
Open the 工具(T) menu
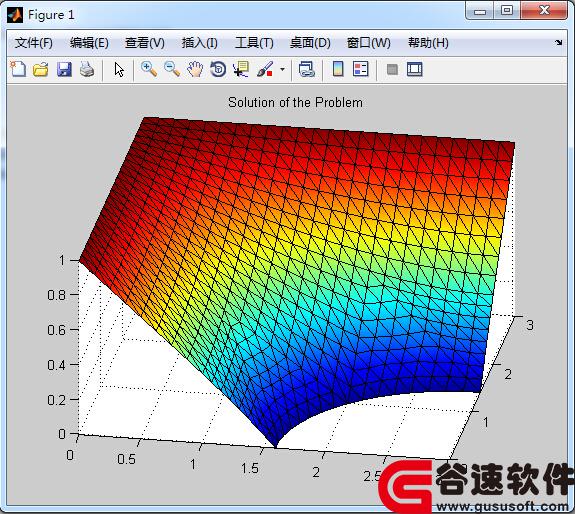[254, 43]
